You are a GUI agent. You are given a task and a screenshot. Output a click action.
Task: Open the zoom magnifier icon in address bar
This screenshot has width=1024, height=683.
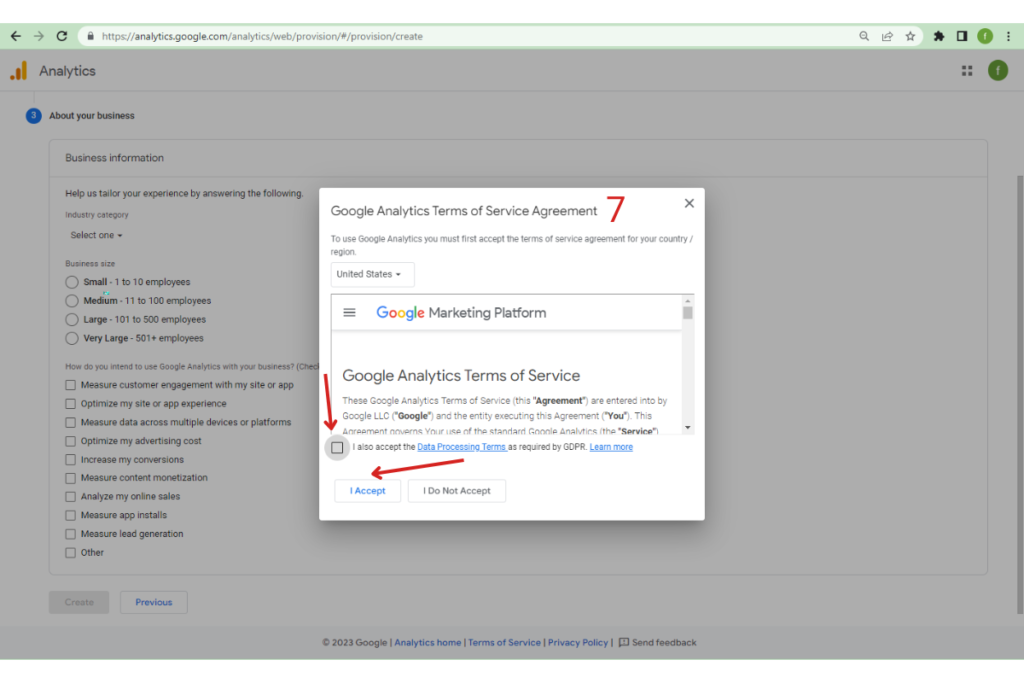pyautogui.click(x=864, y=36)
